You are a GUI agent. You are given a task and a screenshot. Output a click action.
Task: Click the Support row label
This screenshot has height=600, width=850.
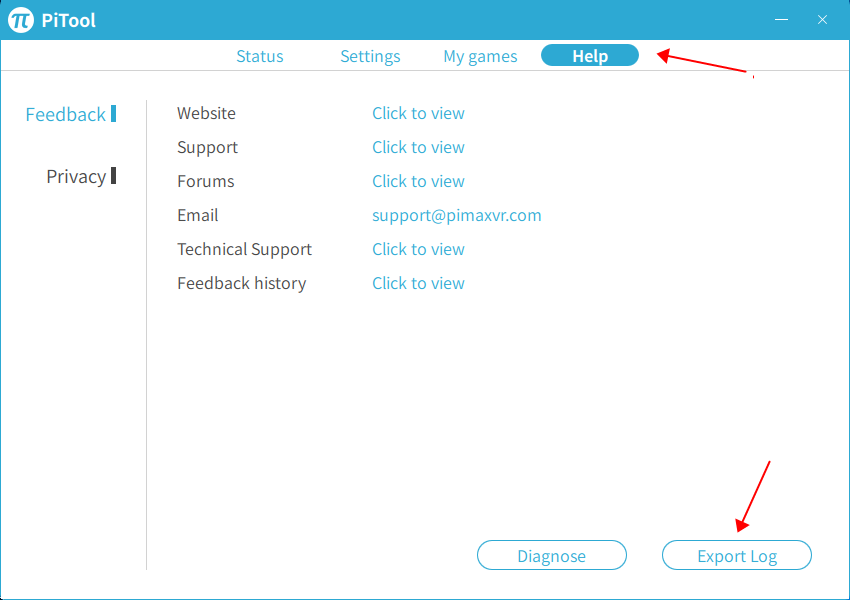(x=208, y=147)
